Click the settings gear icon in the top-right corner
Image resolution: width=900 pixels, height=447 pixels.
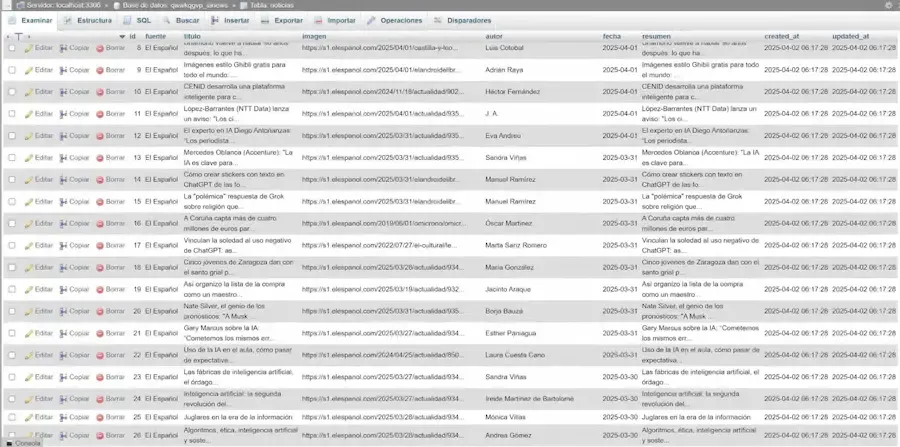tap(889, 5)
